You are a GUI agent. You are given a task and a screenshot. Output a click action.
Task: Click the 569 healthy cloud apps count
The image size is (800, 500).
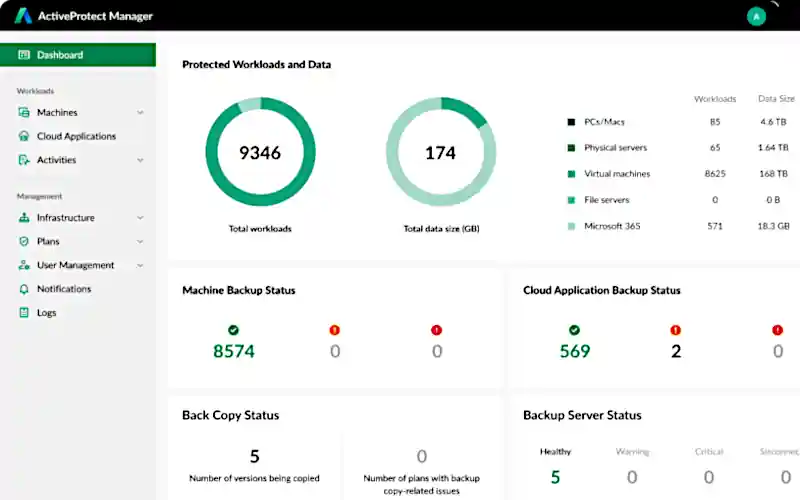(x=574, y=351)
